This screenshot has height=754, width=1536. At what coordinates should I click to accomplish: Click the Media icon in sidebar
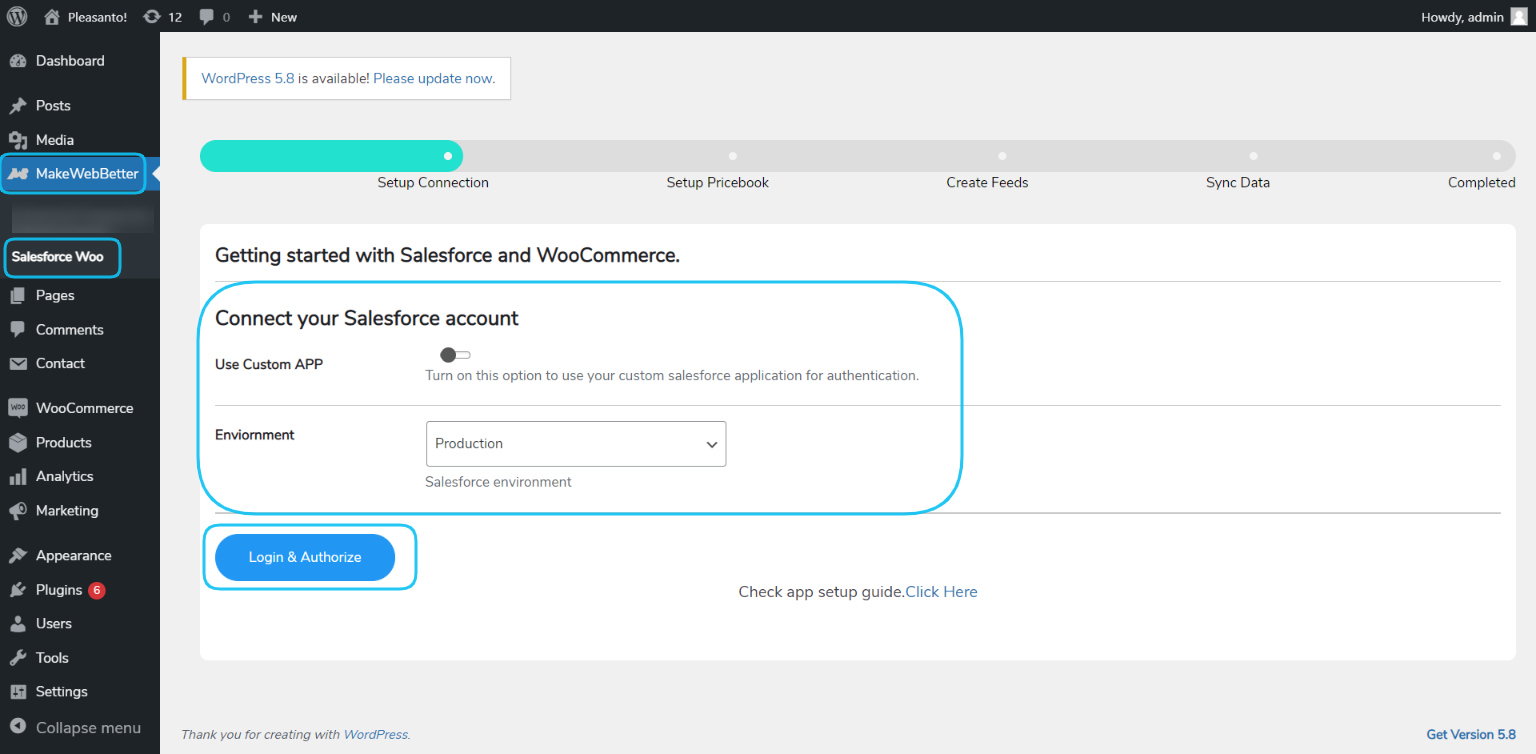pos(18,140)
